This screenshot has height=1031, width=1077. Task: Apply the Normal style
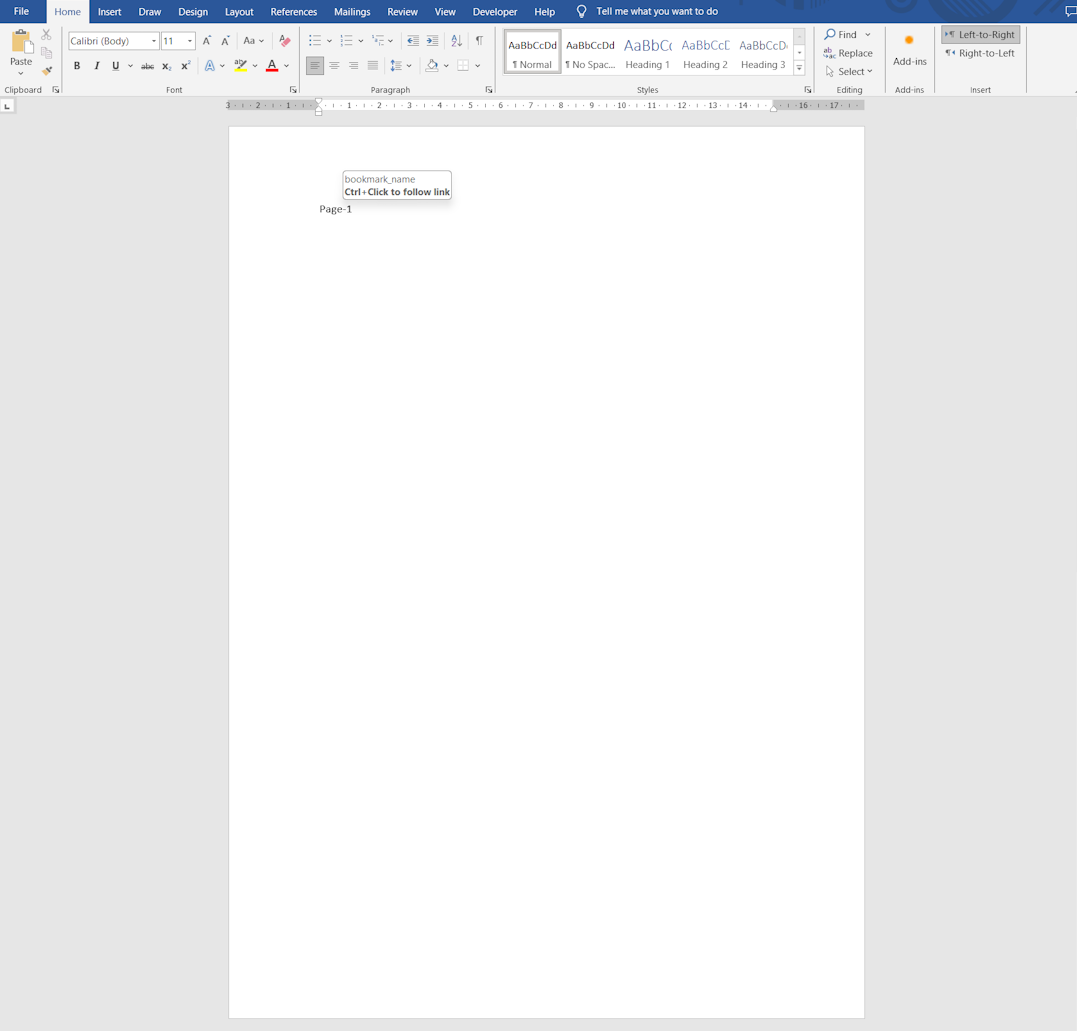click(x=532, y=52)
